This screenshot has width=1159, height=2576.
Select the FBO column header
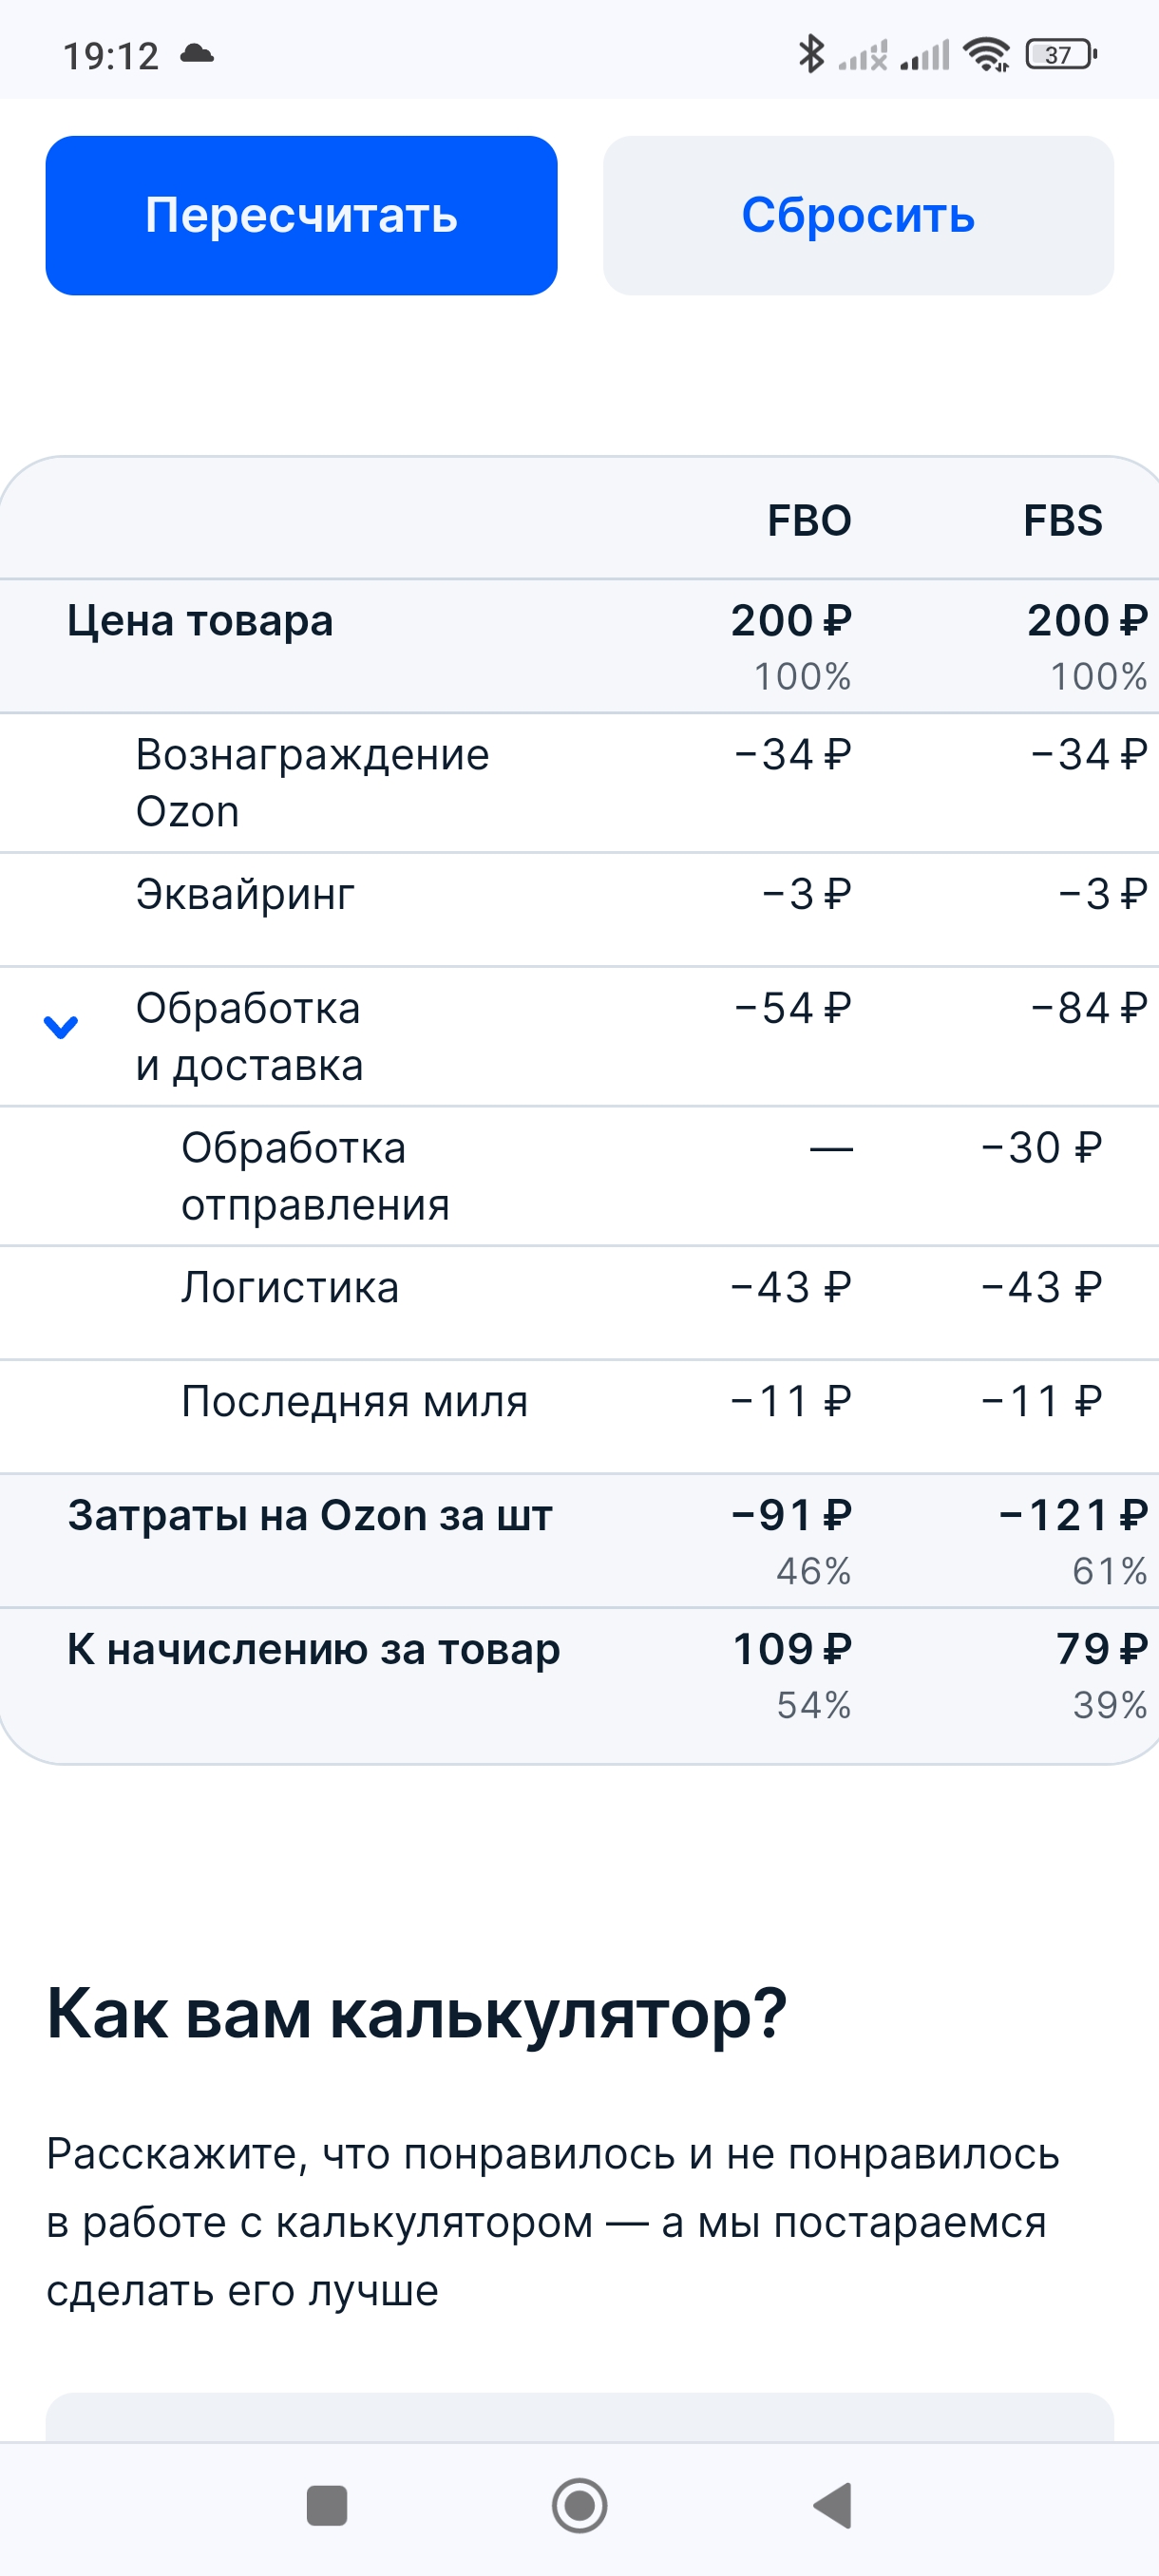pyautogui.click(x=809, y=521)
